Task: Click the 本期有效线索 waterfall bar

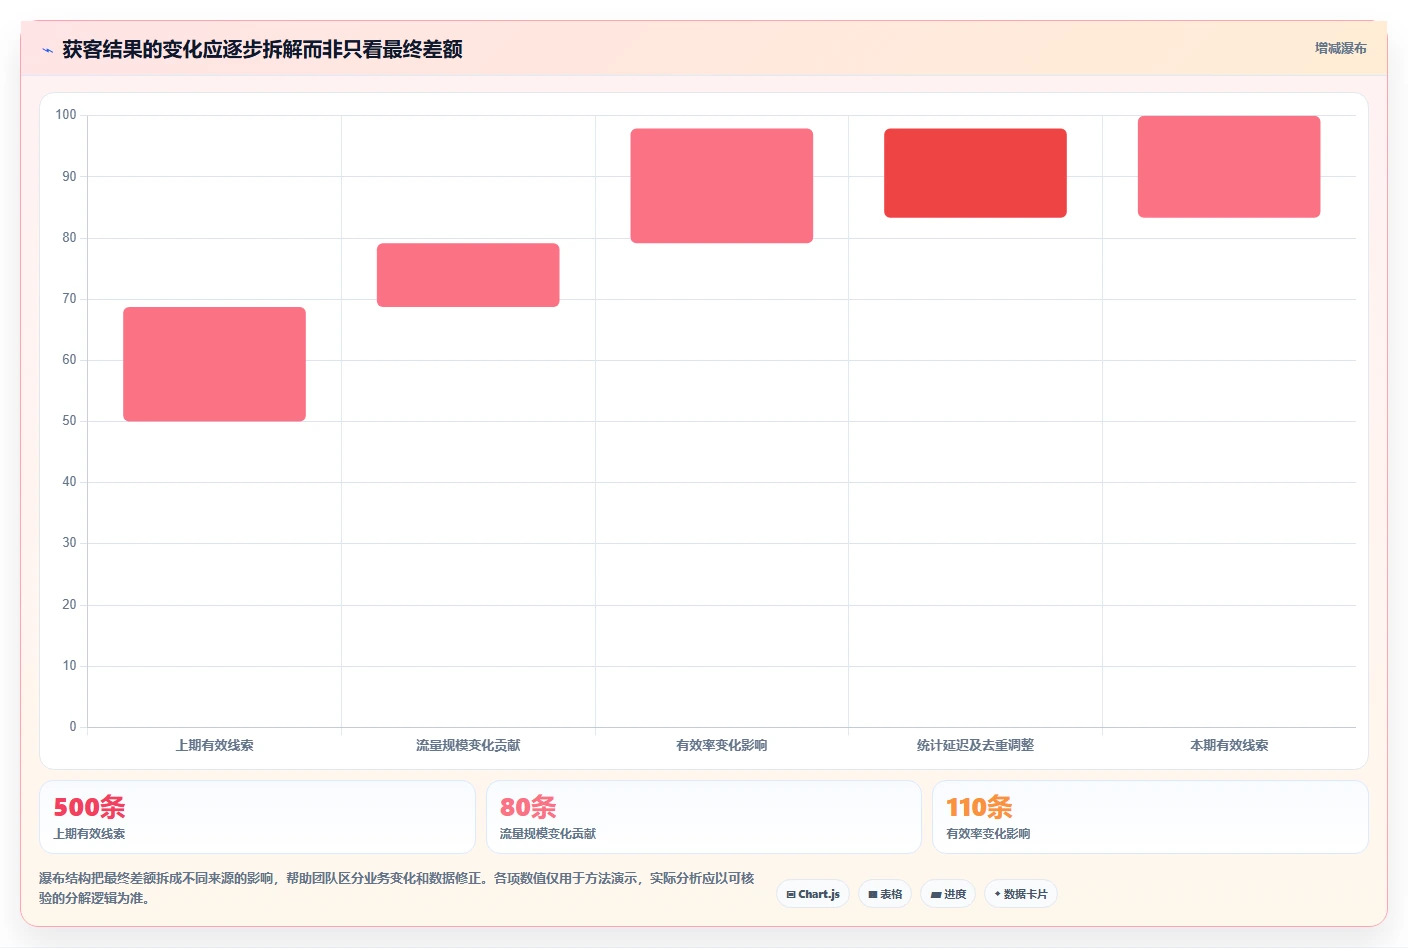Action: pyautogui.click(x=1229, y=167)
